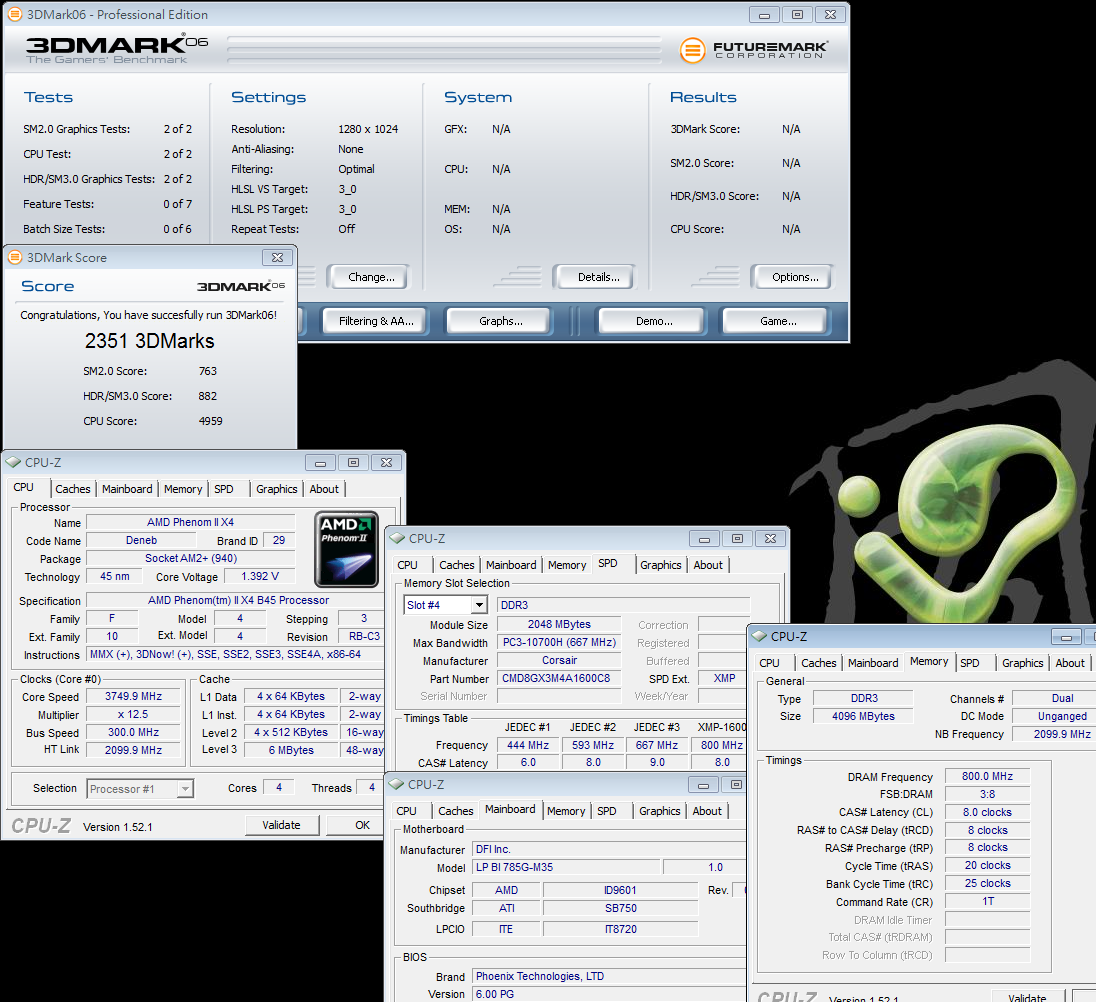
Task: Open Graphics tab in CPU-Z processor window
Action: coord(277,489)
